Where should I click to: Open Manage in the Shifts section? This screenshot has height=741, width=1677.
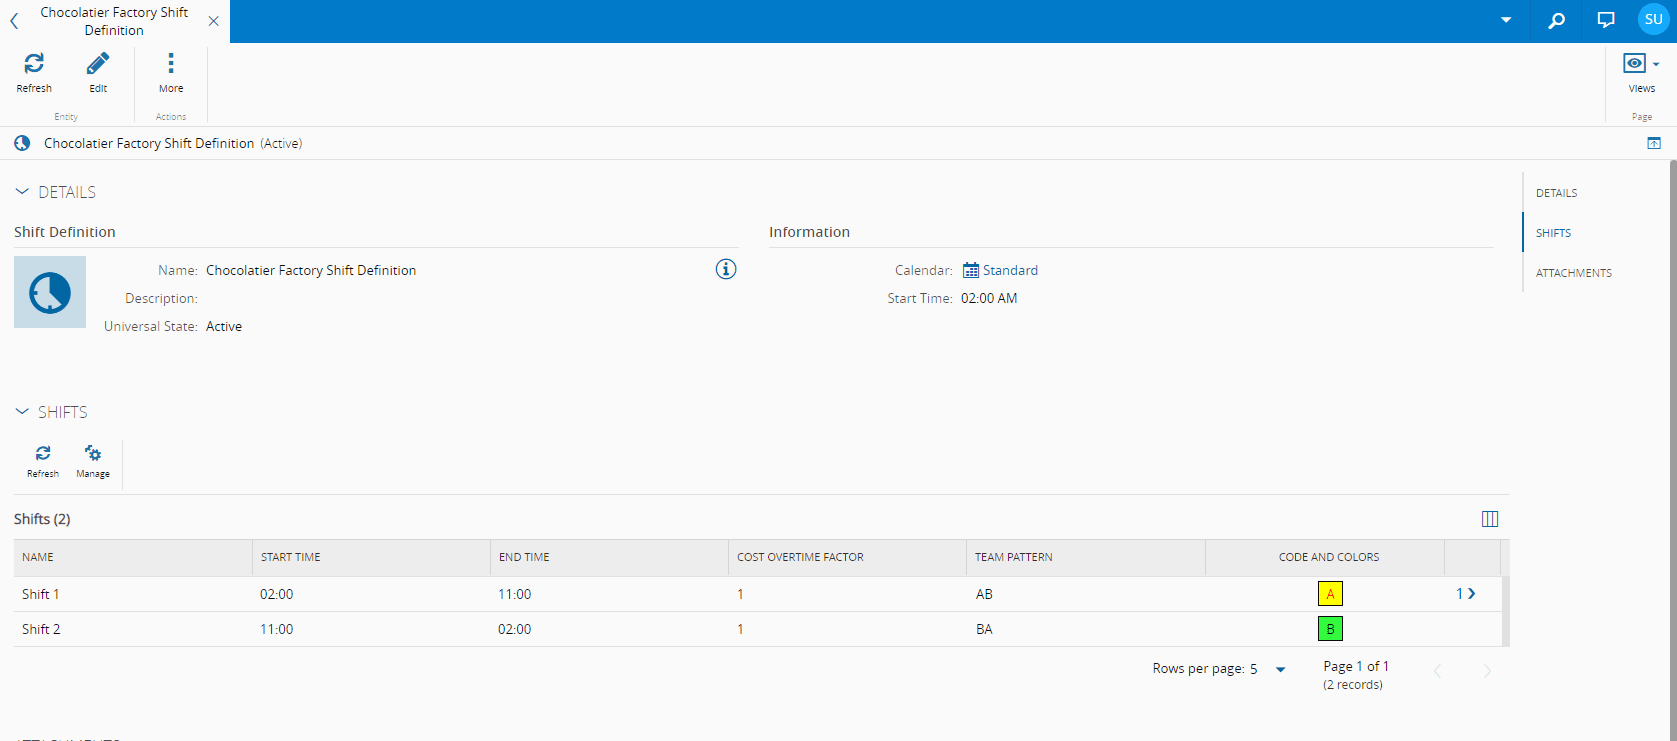click(x=93, y=454)
